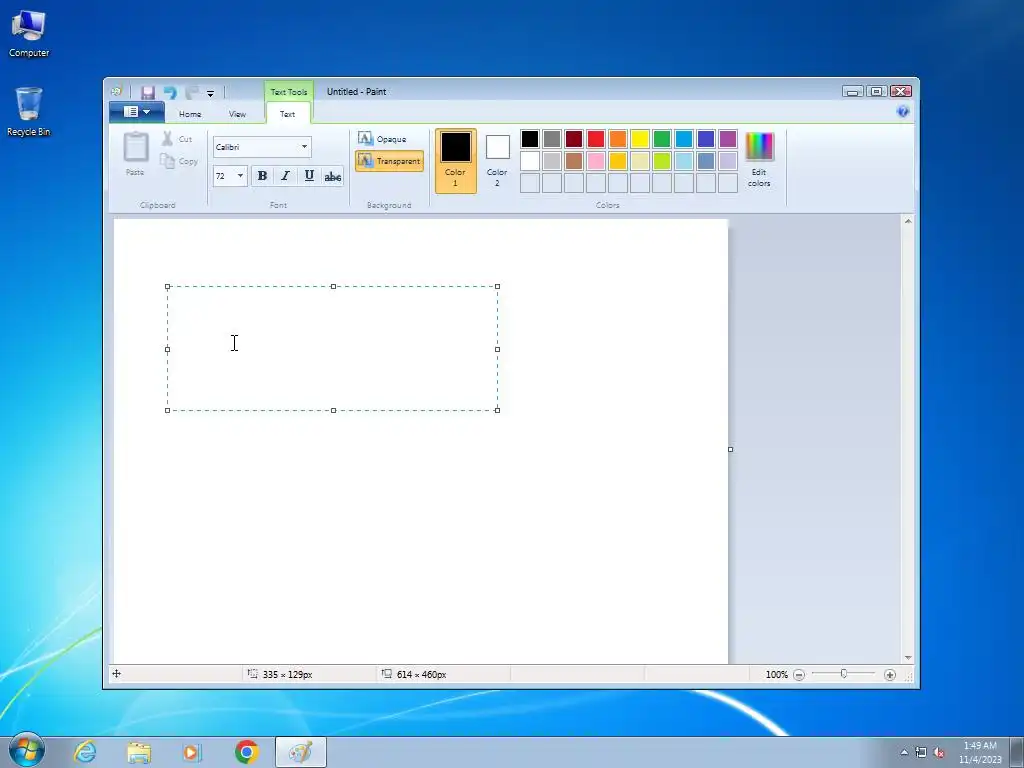Image resolution: width=1024 pixels, height=768 pixels.
Task: Select Color 1 foreground button
Action: pos(455,161)
